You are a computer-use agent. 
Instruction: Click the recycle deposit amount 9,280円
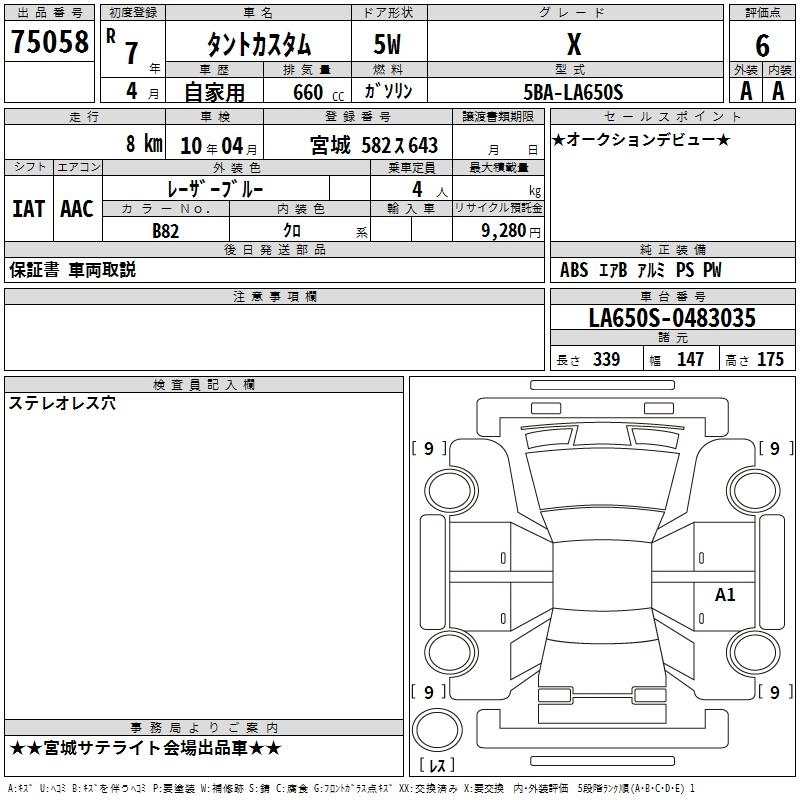click(x=509, y=231)
